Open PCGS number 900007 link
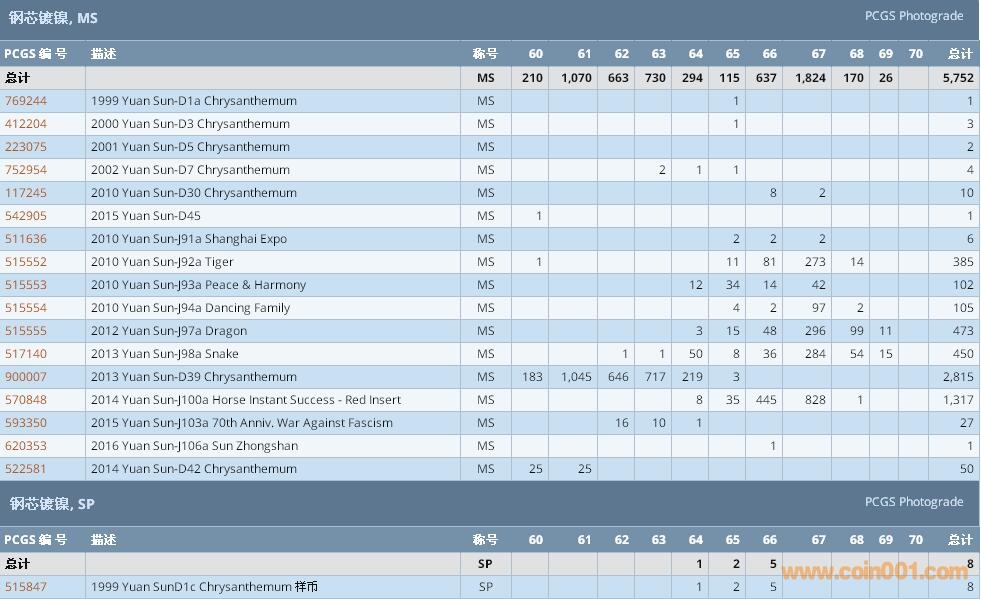Screen dimensions: 981x599 tap(26, 377)
